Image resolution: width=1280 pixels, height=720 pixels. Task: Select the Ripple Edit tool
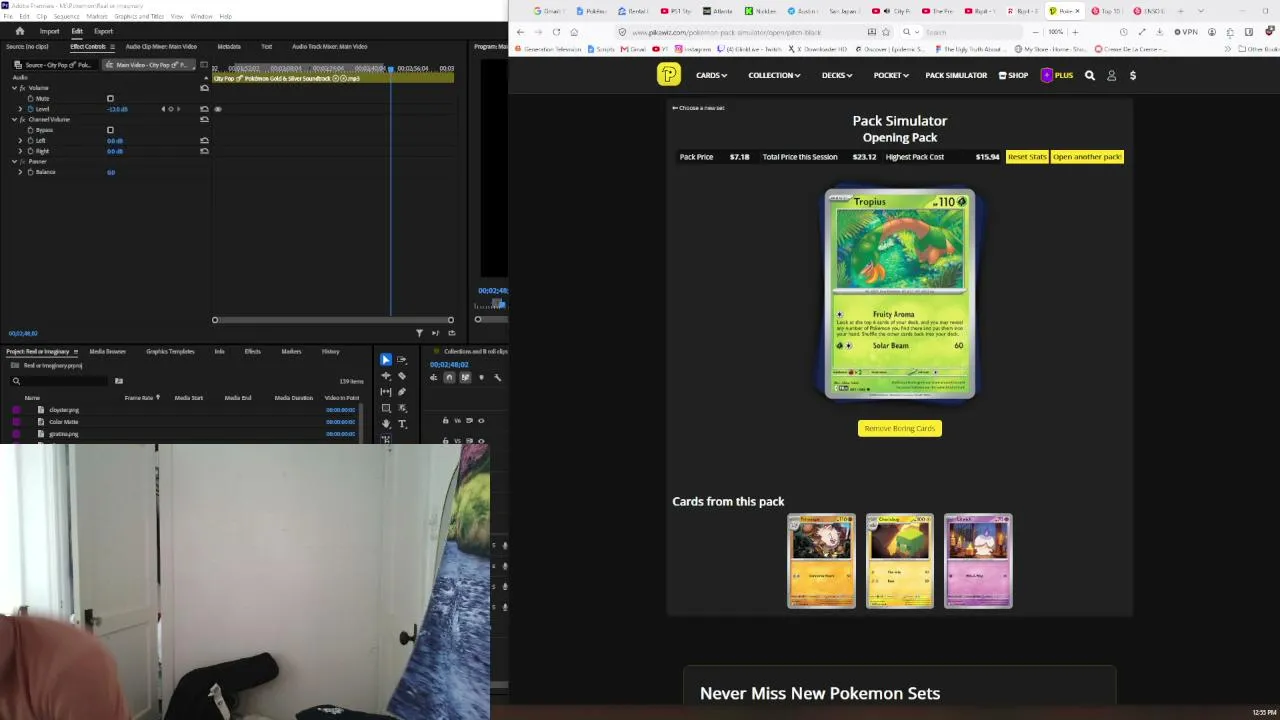(x=386, y=376)
